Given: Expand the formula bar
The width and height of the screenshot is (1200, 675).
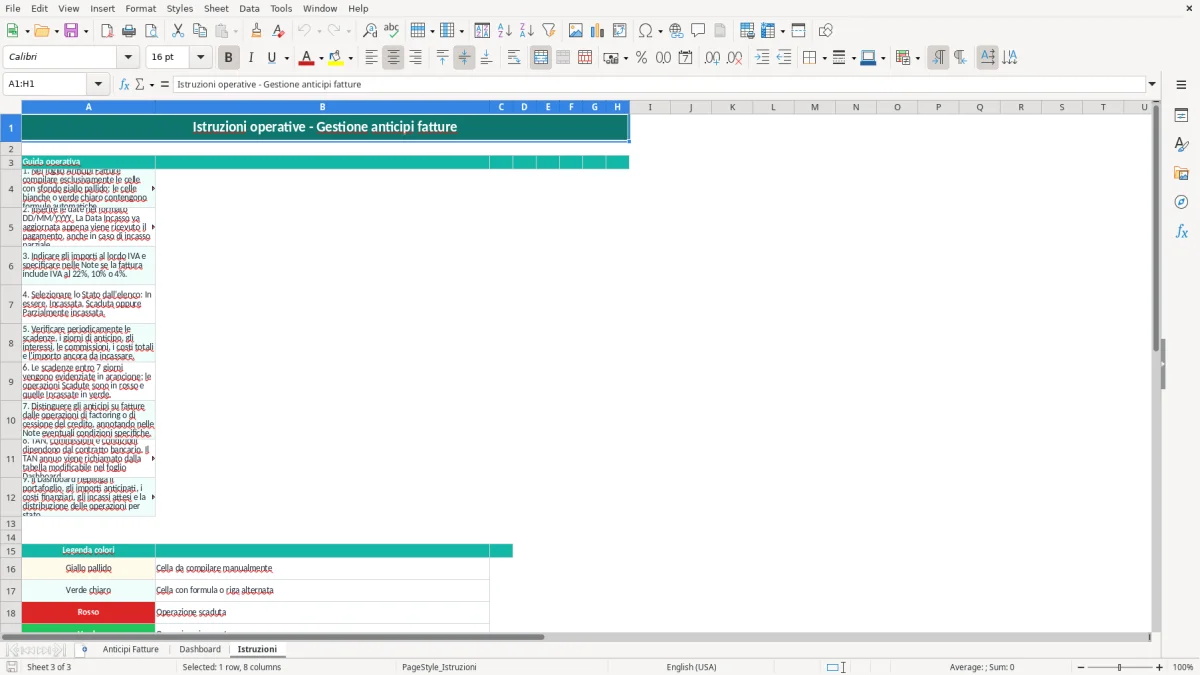Looking at the screenshot, I should pyautogui.click(x=1152, y=84).
